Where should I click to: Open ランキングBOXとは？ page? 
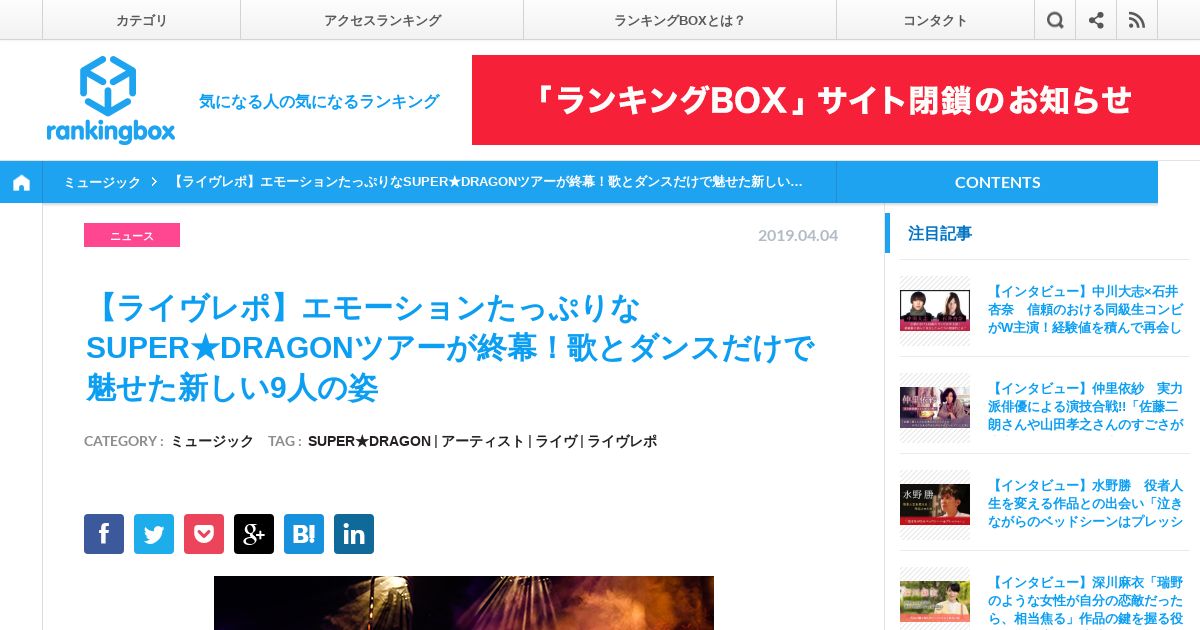pos(680,20)
